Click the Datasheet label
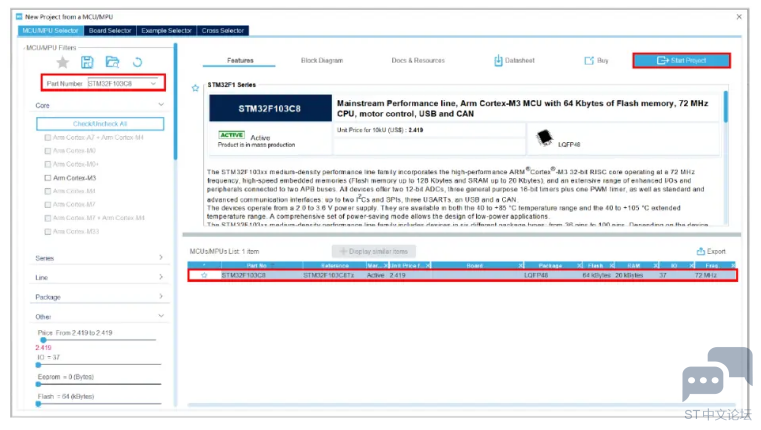 [x=519, y=61]
